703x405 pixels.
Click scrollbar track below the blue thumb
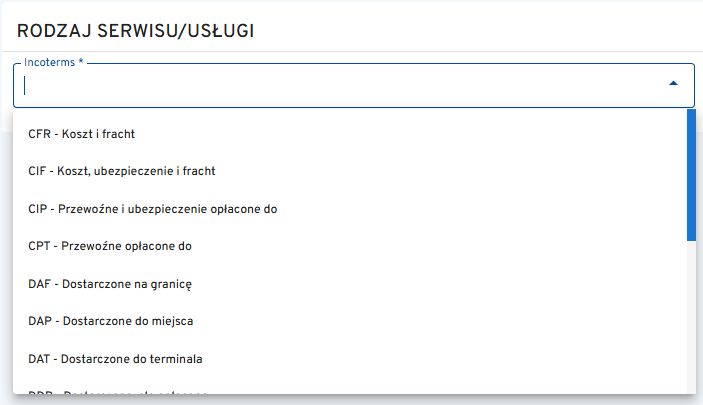(691, 320)
